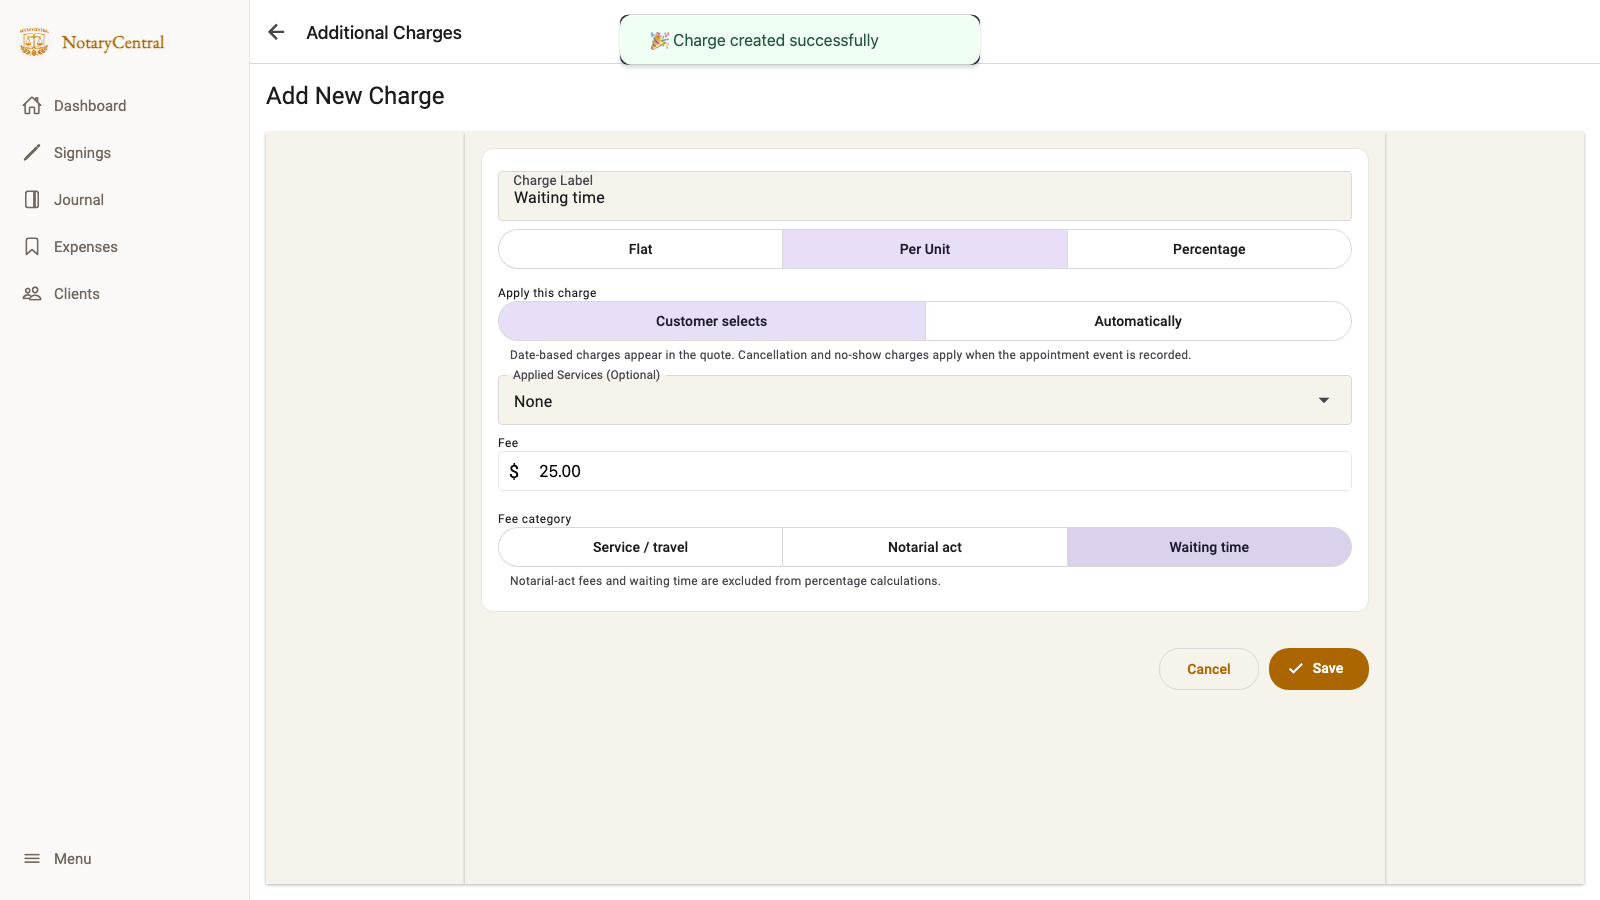Open the Applied Services dropdown
The width and height of the screenshot is (1600, 900).
(925, 400)
